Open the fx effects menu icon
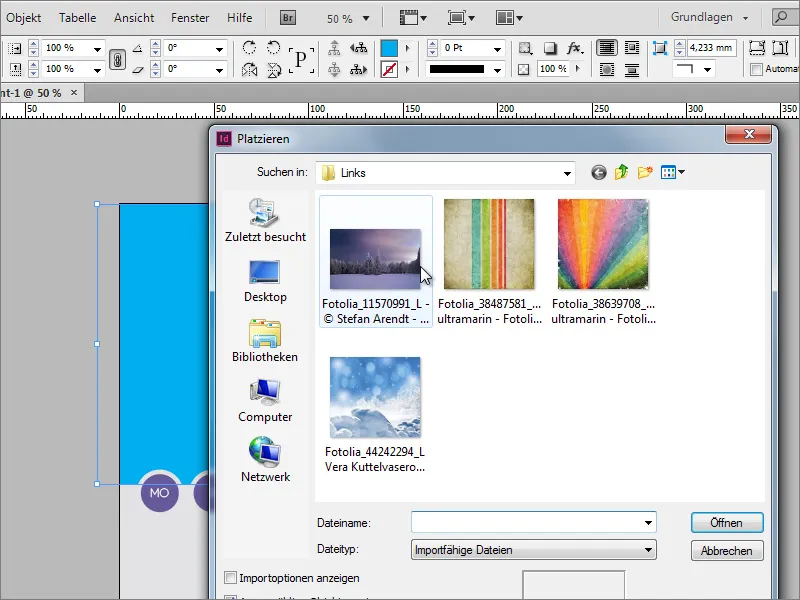 tap(574, 48)
